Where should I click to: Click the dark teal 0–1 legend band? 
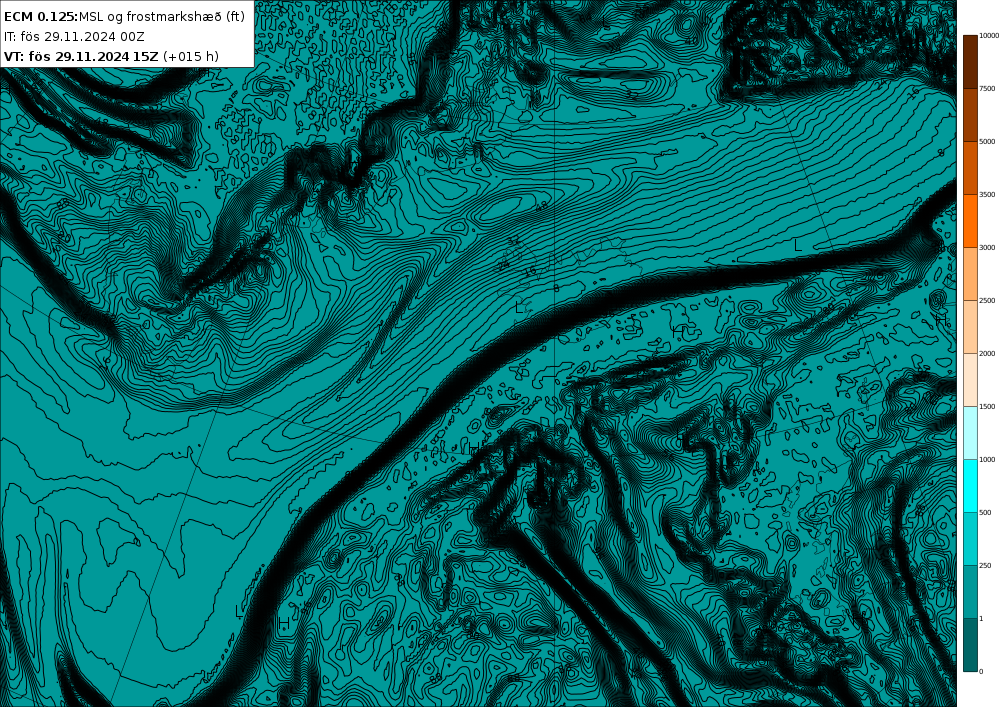click(970, 645)
